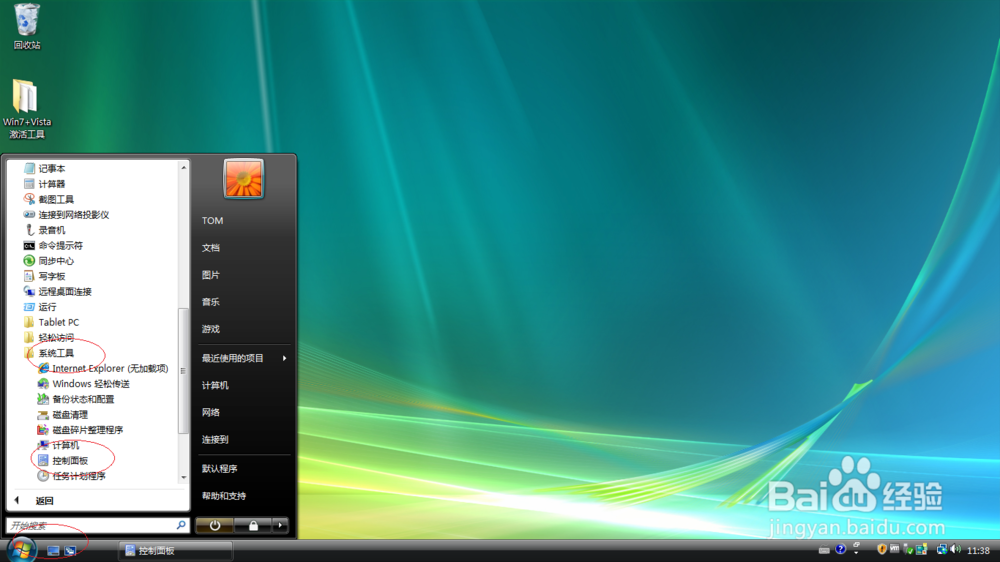Open 计算机 under 系统工具
The height and width of the screenshot is (562, 1000).
click(58, 445)
